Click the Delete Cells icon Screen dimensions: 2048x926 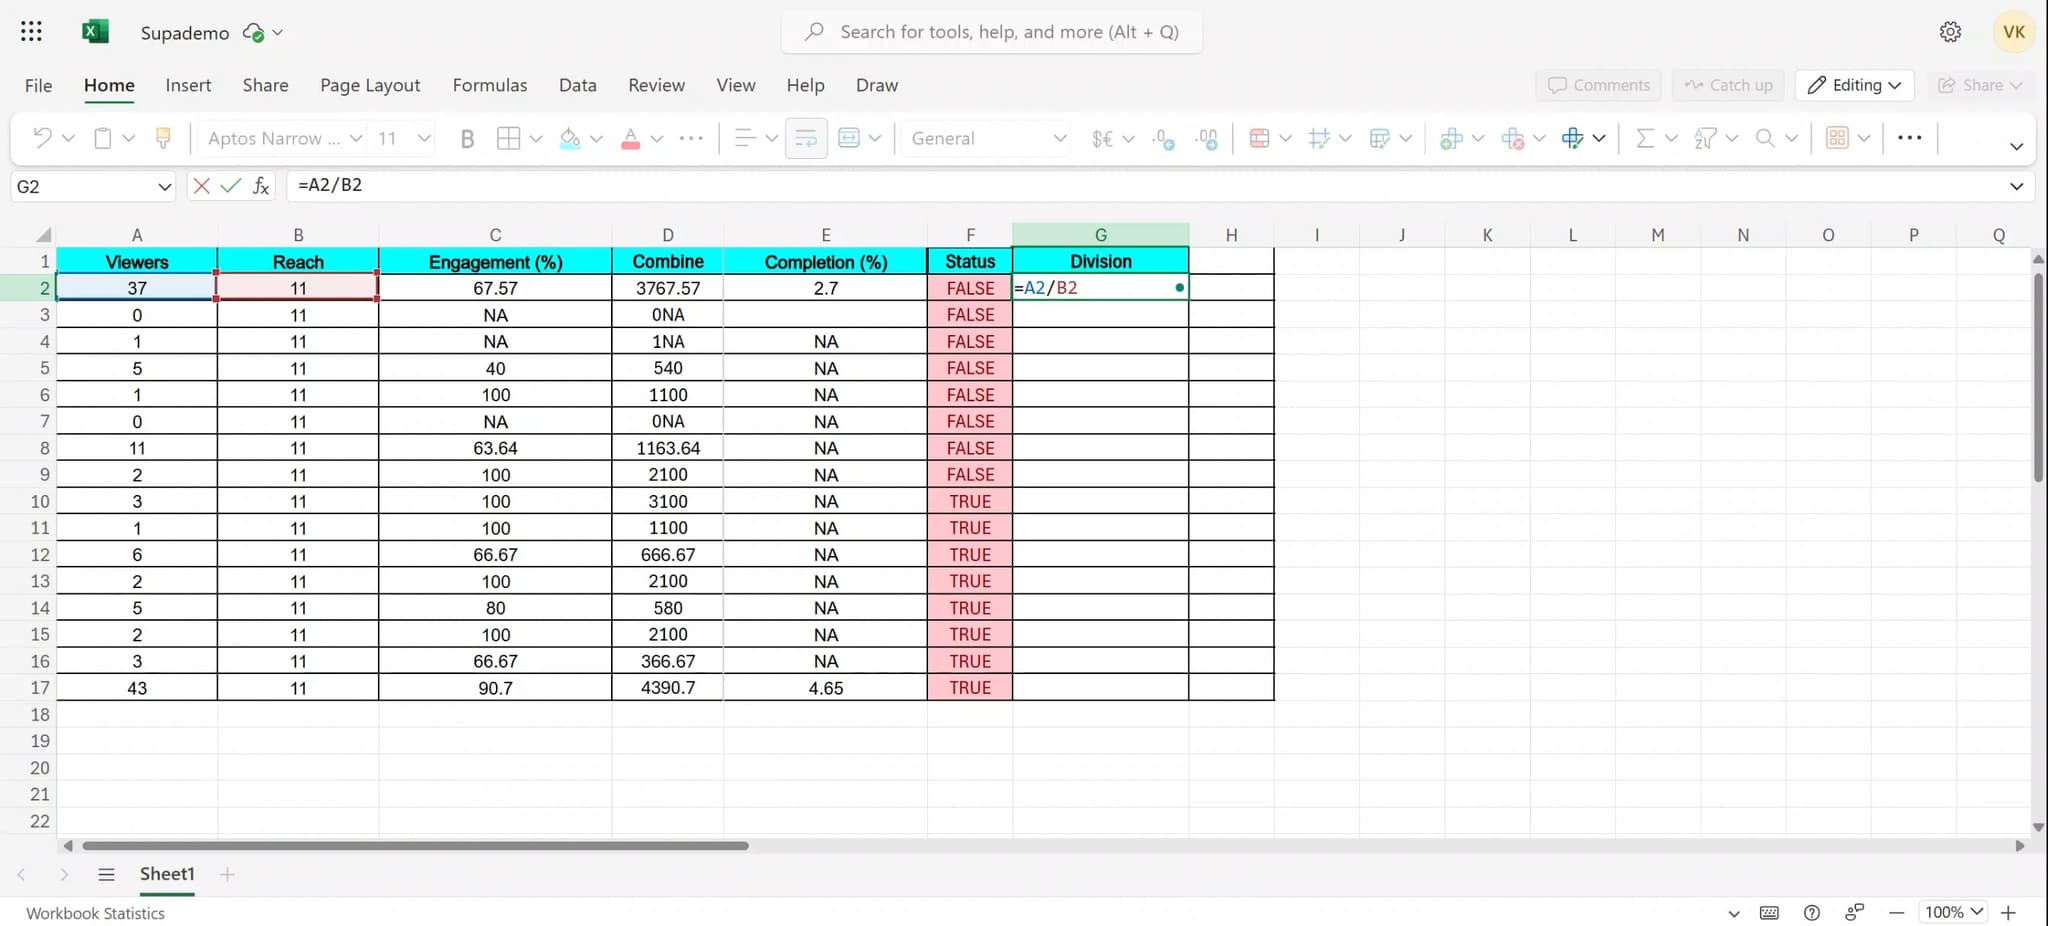(x=1513, y=138)
